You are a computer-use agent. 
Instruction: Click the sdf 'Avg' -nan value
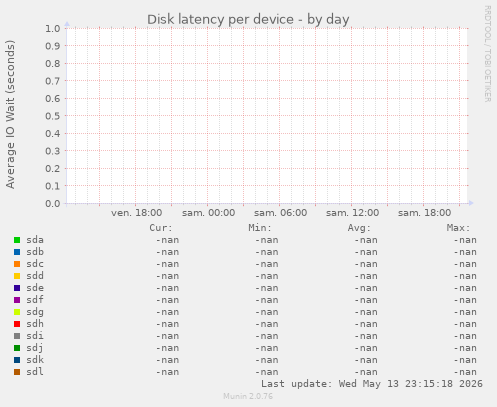pos(366,300)
